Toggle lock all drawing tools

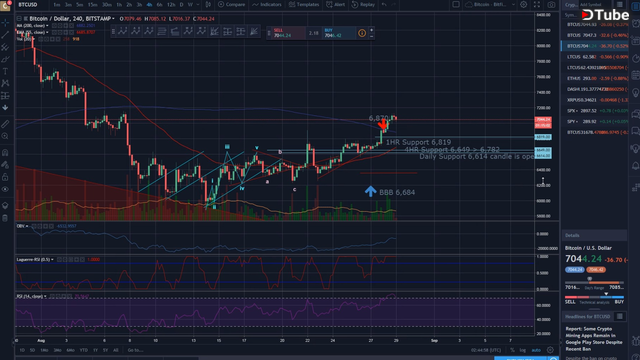coord(5,177)
